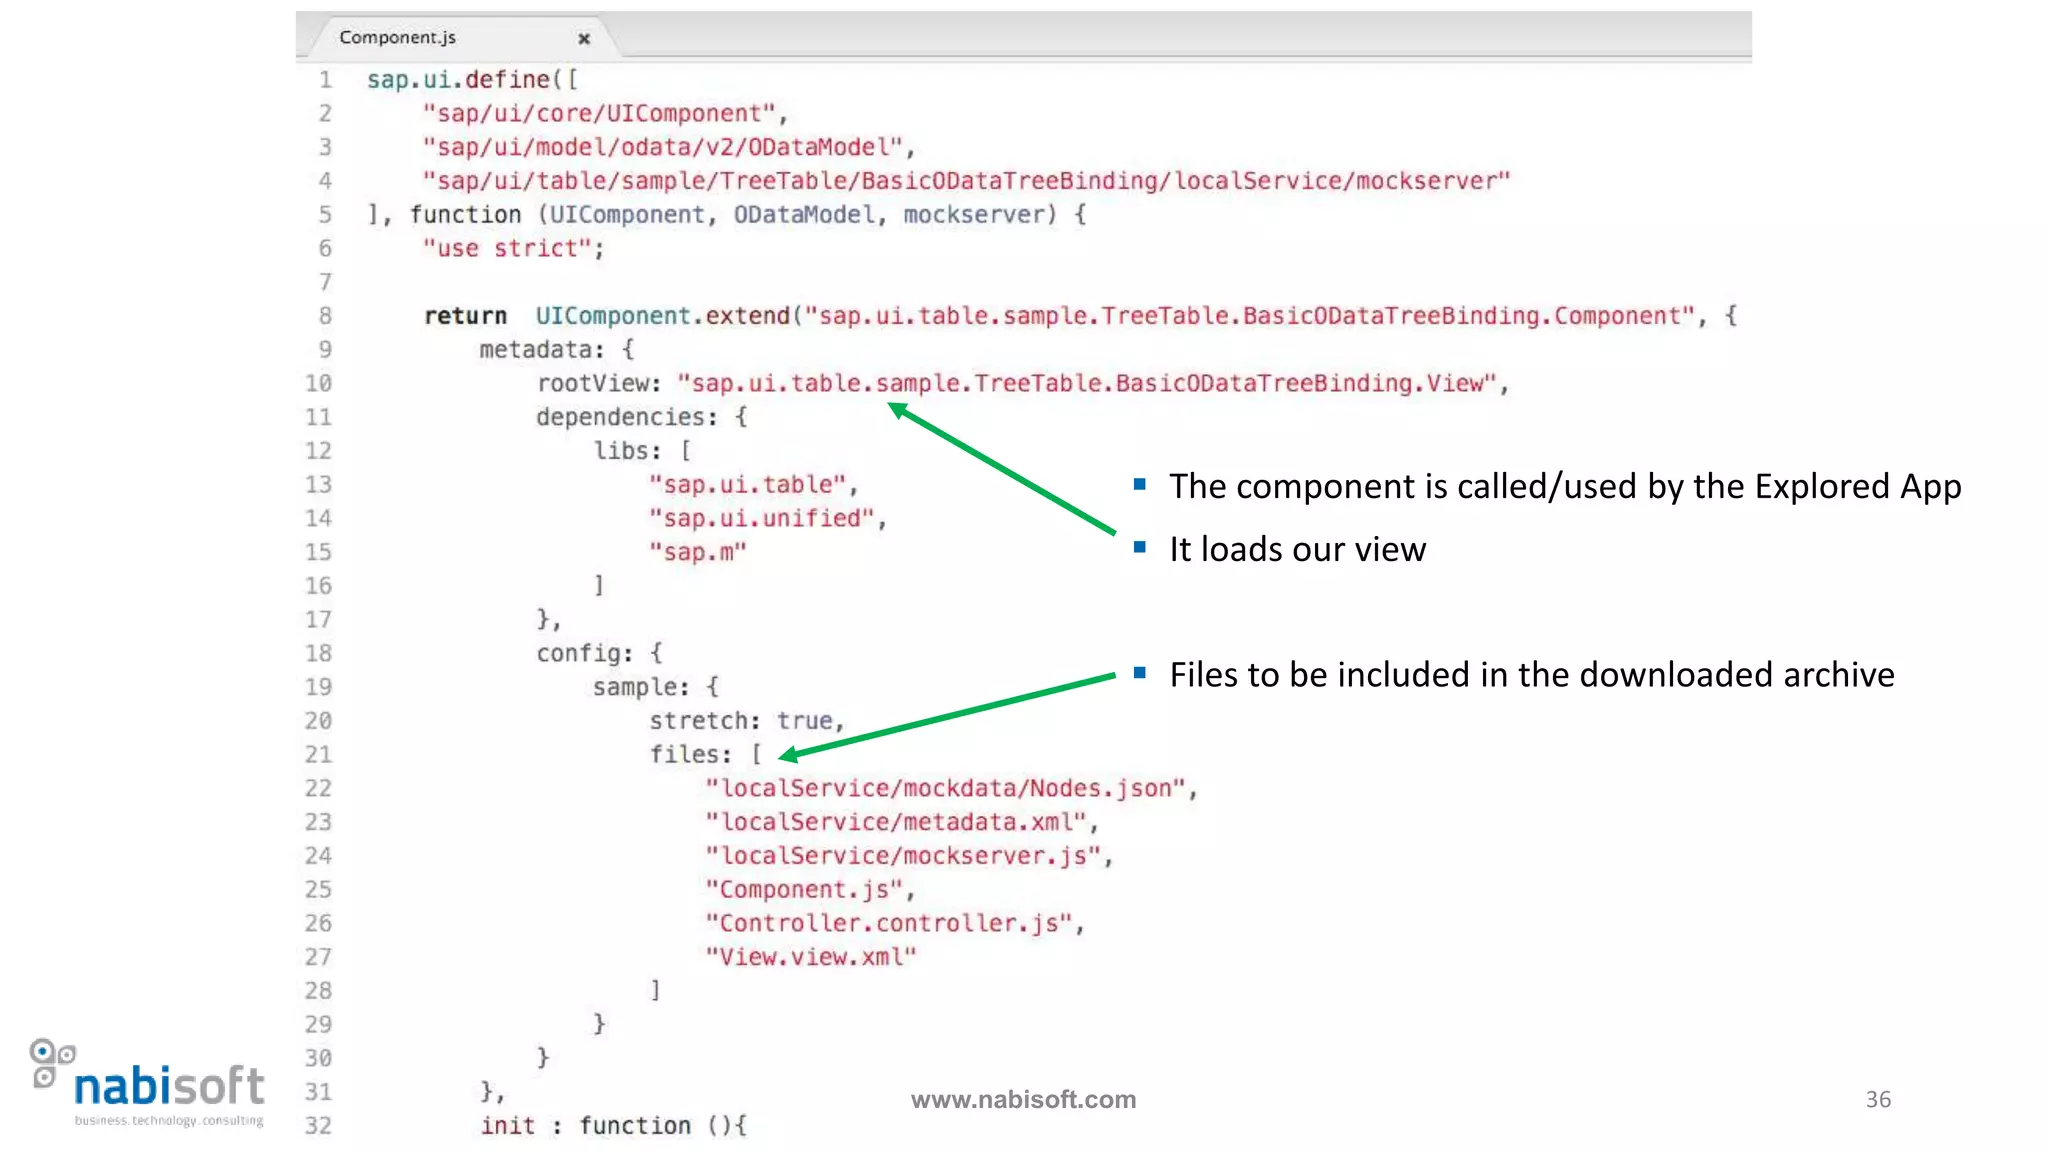Click the "use strict" statement
This screenshot has height=1152, width=2048.
[x=513, y=249]
